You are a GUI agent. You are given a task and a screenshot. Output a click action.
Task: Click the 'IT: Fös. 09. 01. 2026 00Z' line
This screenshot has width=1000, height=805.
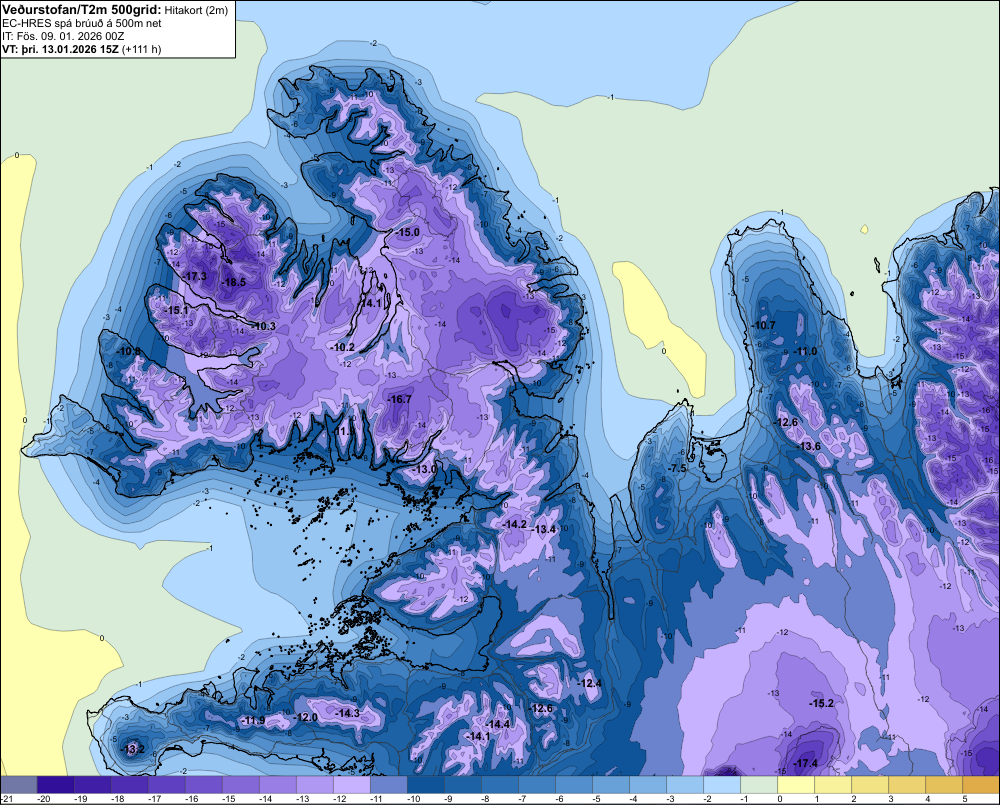click(63, 36)
